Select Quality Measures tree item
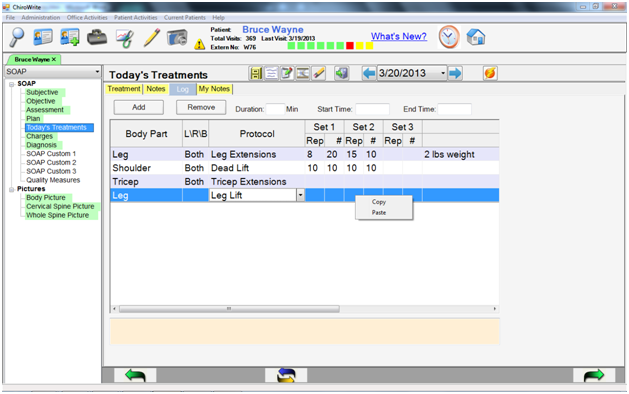 (x=53, y=181)
